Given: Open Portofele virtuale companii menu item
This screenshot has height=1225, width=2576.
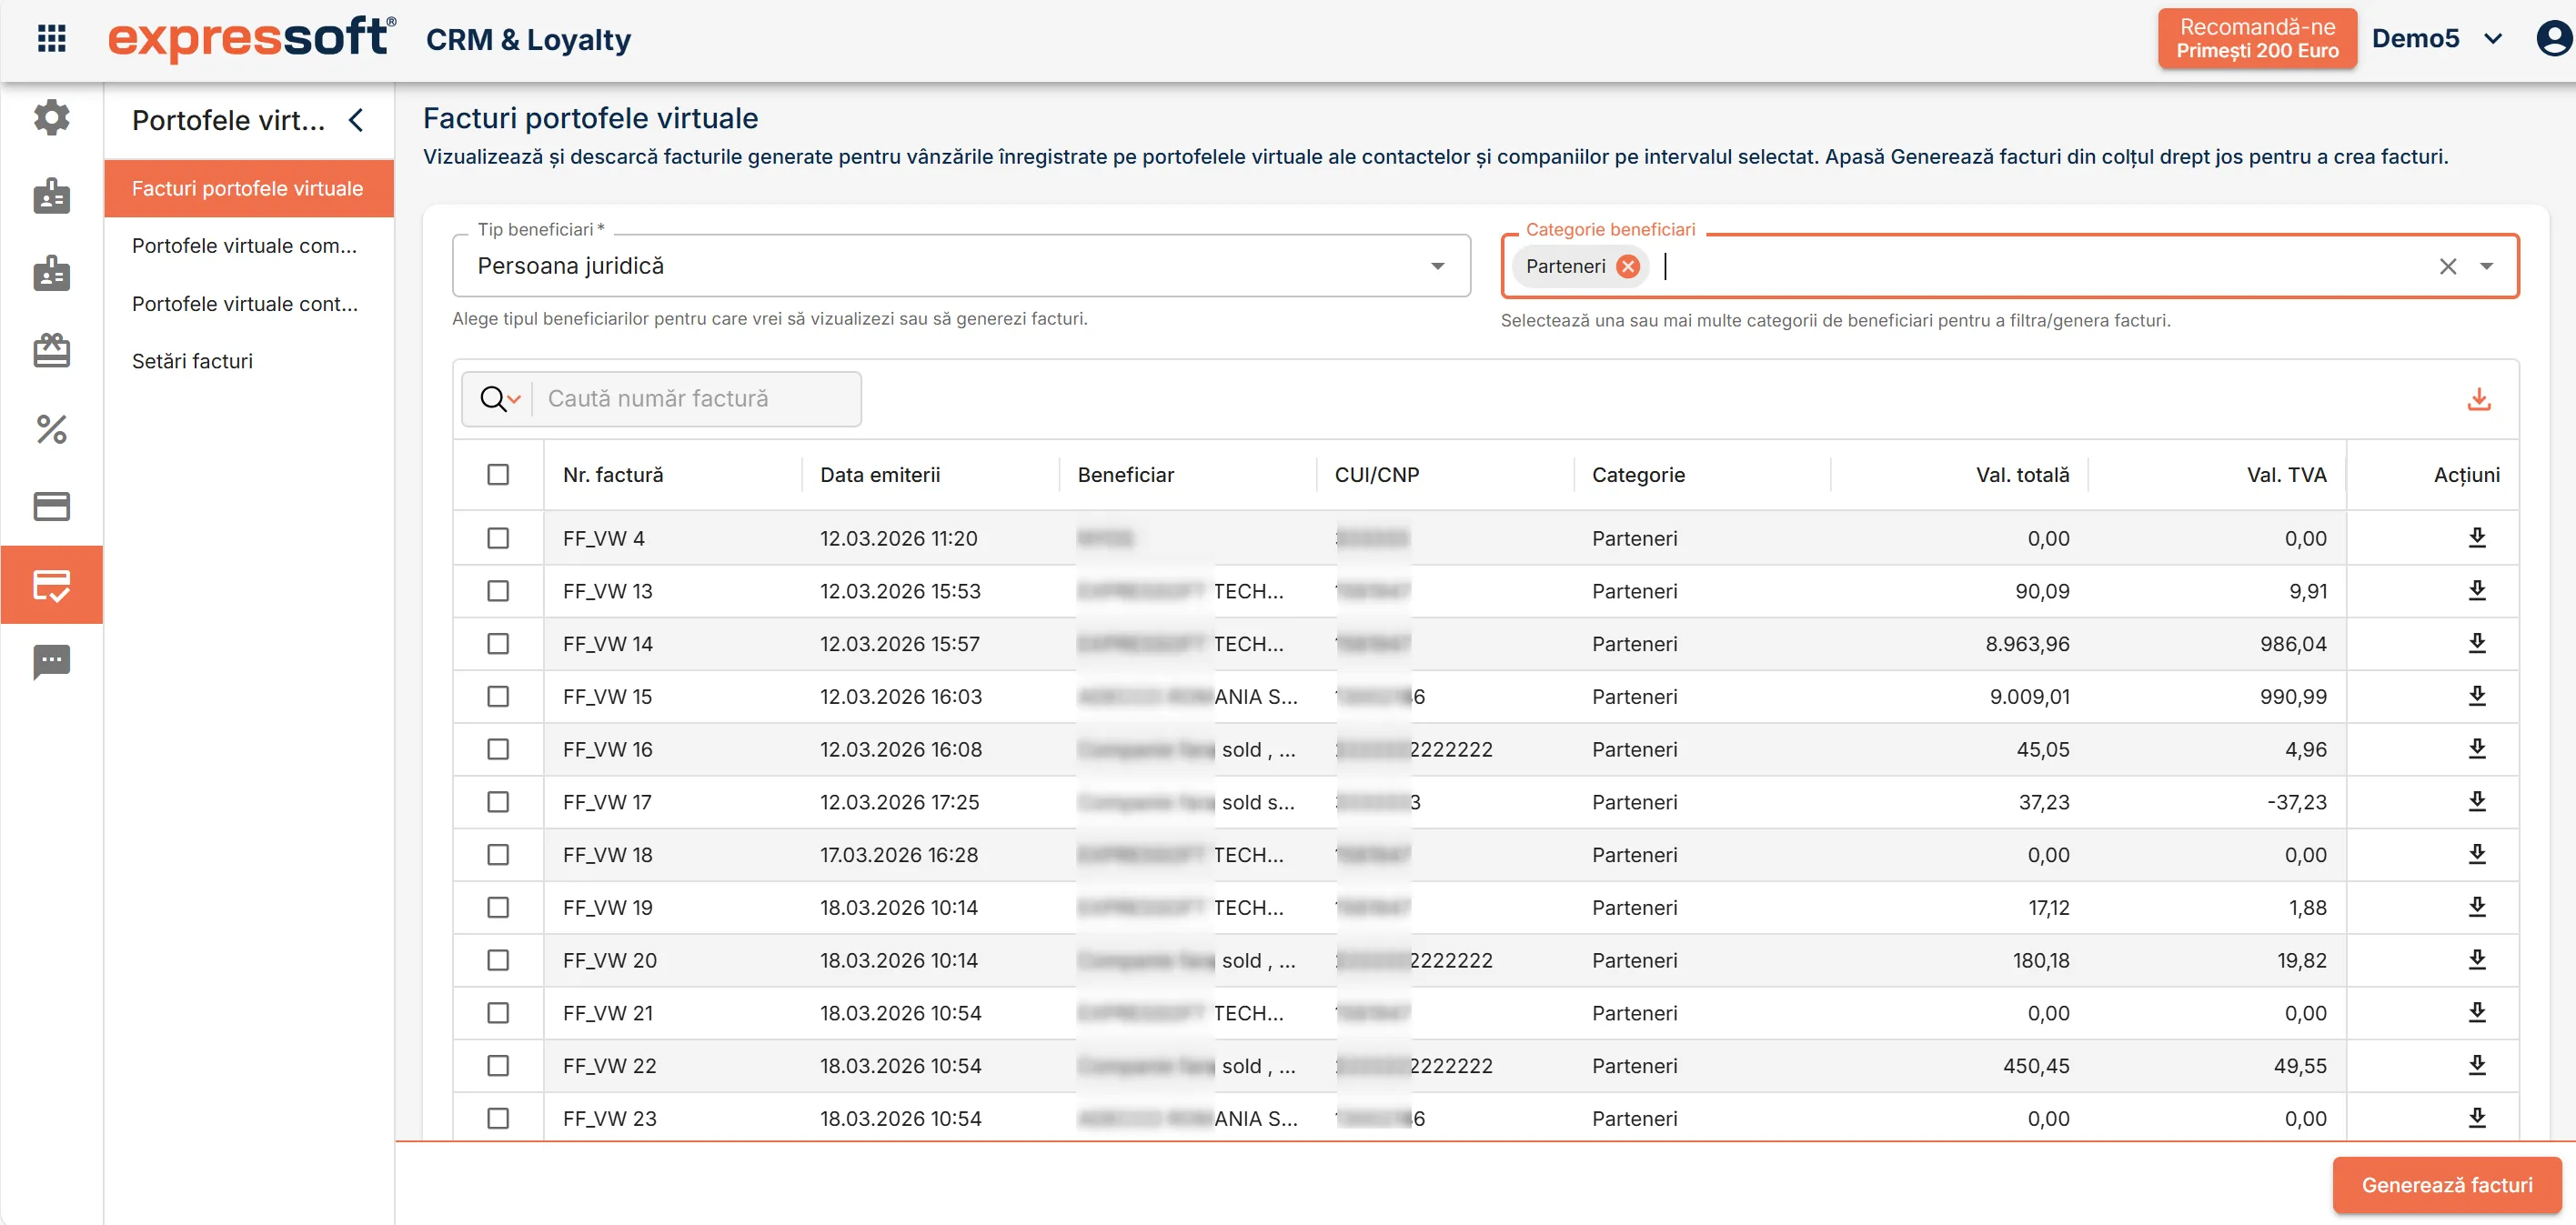Looking at the screenshot, I should click(x=248, y=246).
